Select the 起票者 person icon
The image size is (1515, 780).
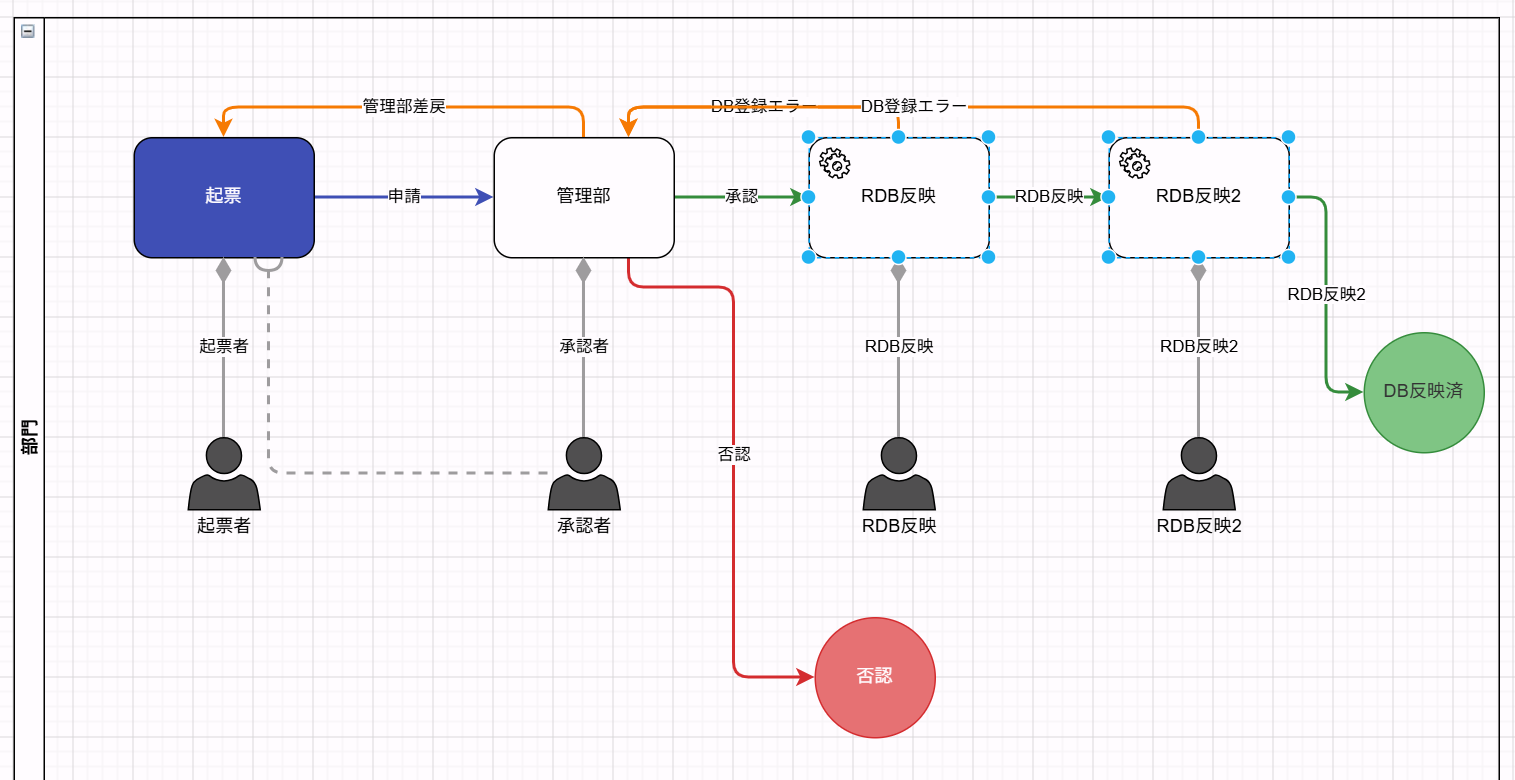pos(224,474)
